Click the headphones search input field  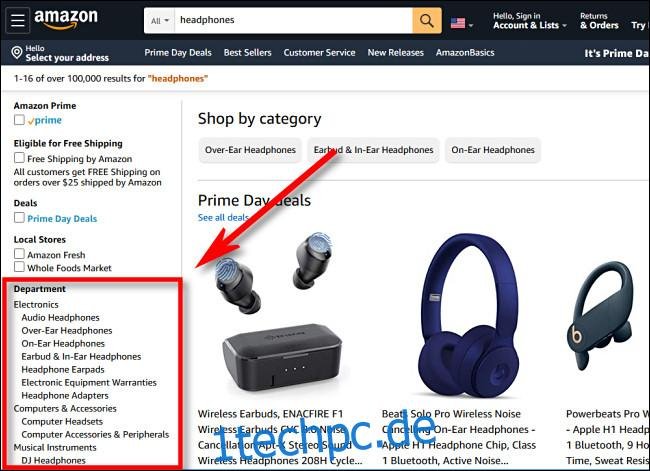pos(293,20)
